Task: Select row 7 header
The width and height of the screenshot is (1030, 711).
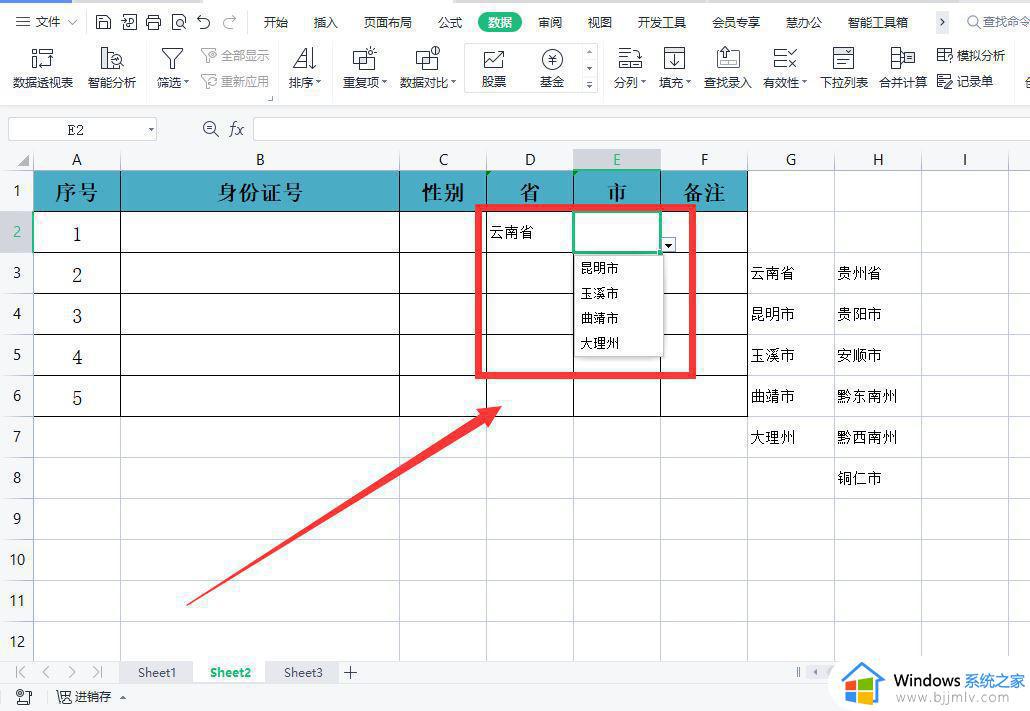Action: click(16, 437)
